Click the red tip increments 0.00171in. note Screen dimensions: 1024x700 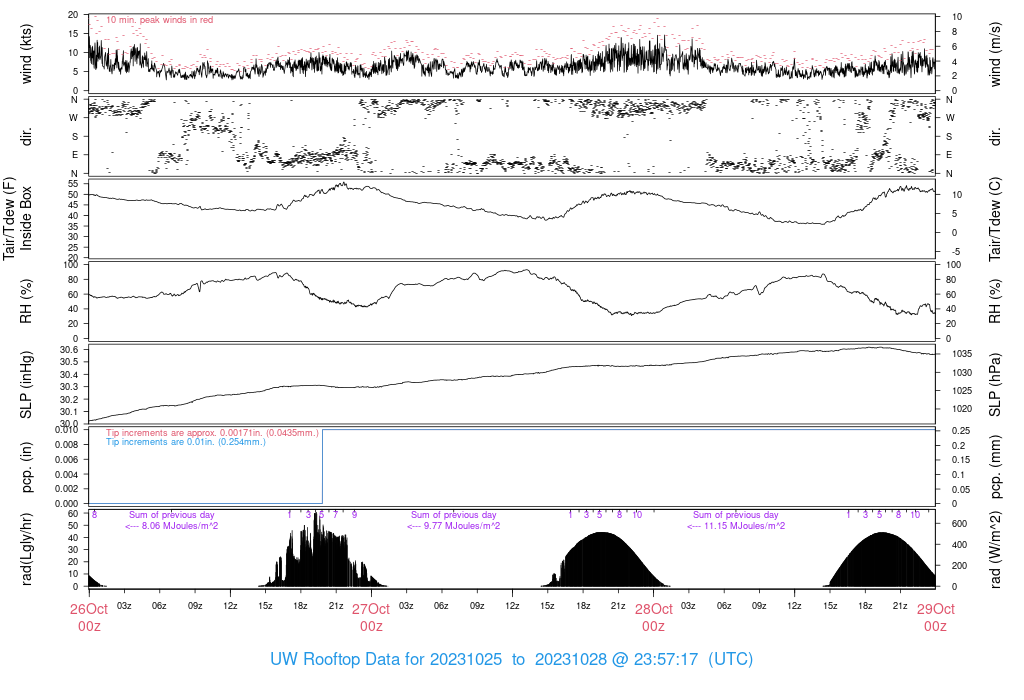click(212, 433)
